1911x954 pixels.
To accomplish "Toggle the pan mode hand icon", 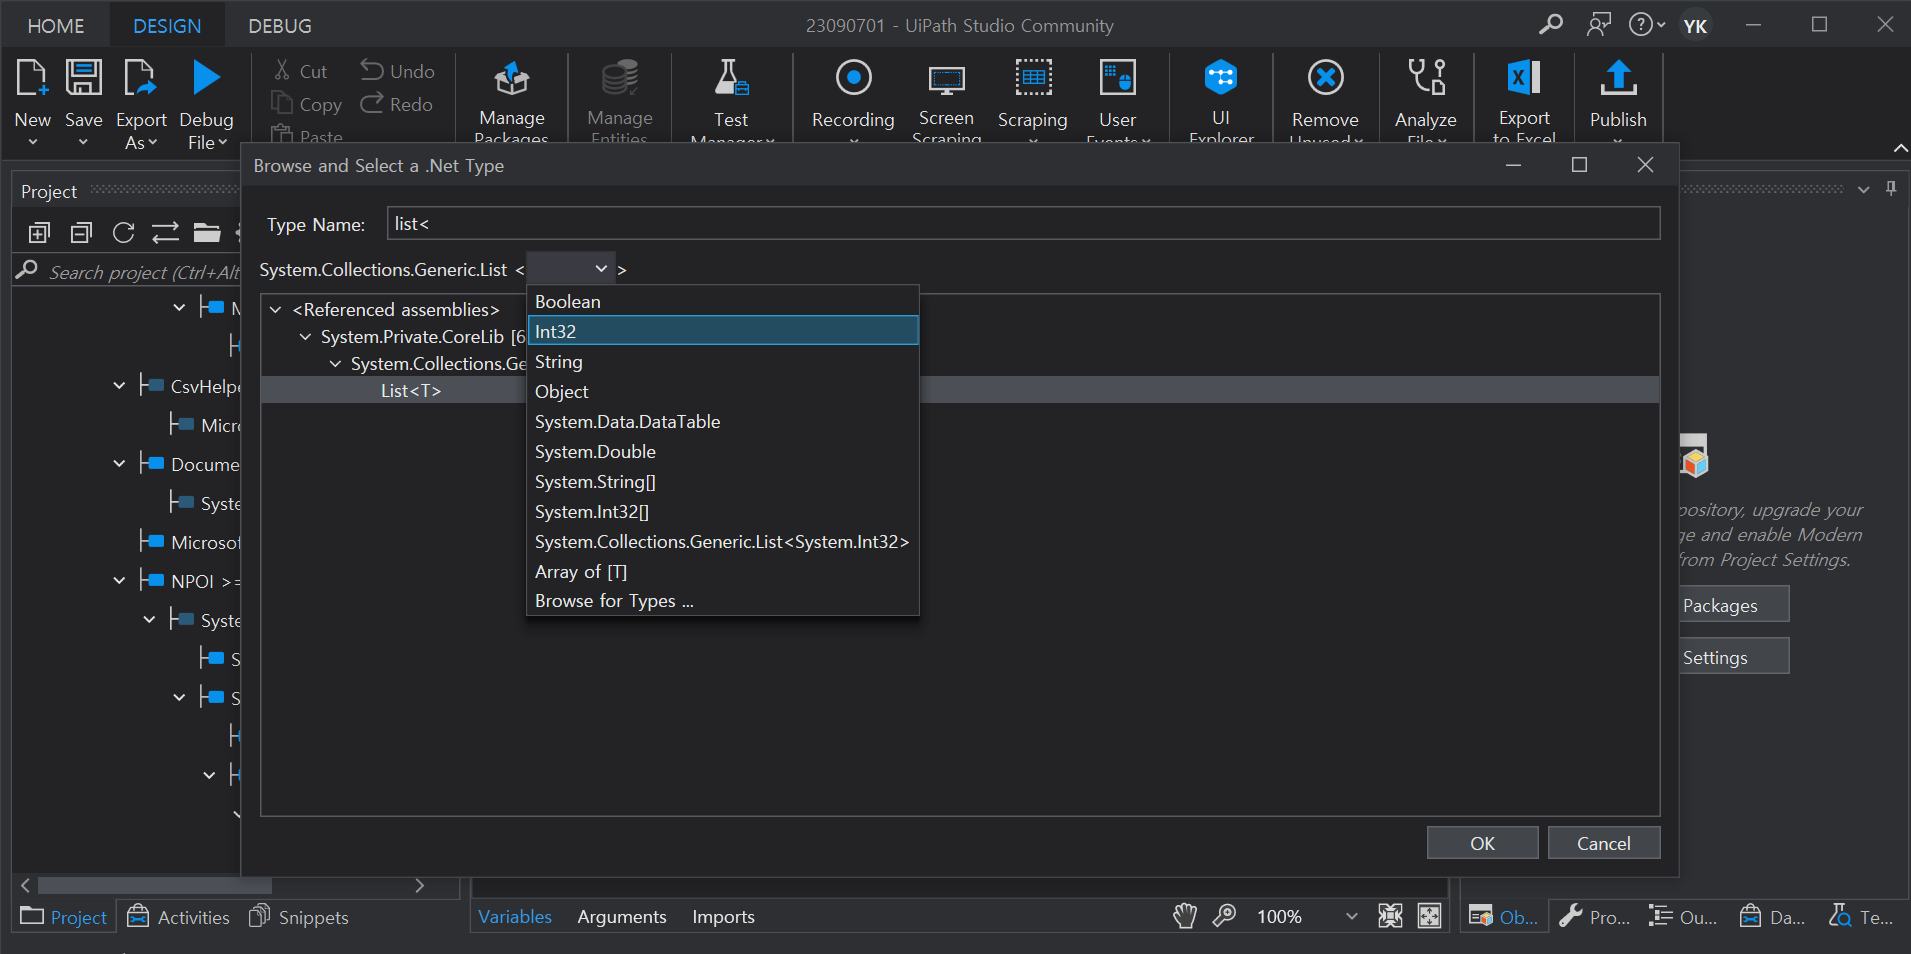I will (x=1184, y=916).
